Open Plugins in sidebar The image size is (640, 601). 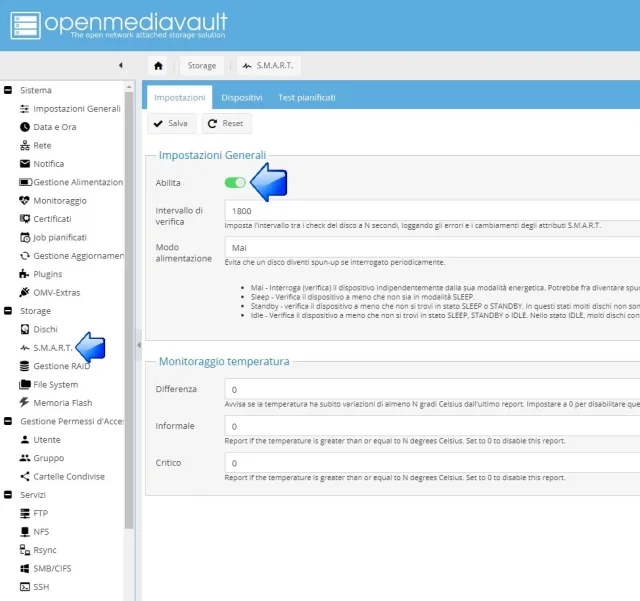coord(47,274)
